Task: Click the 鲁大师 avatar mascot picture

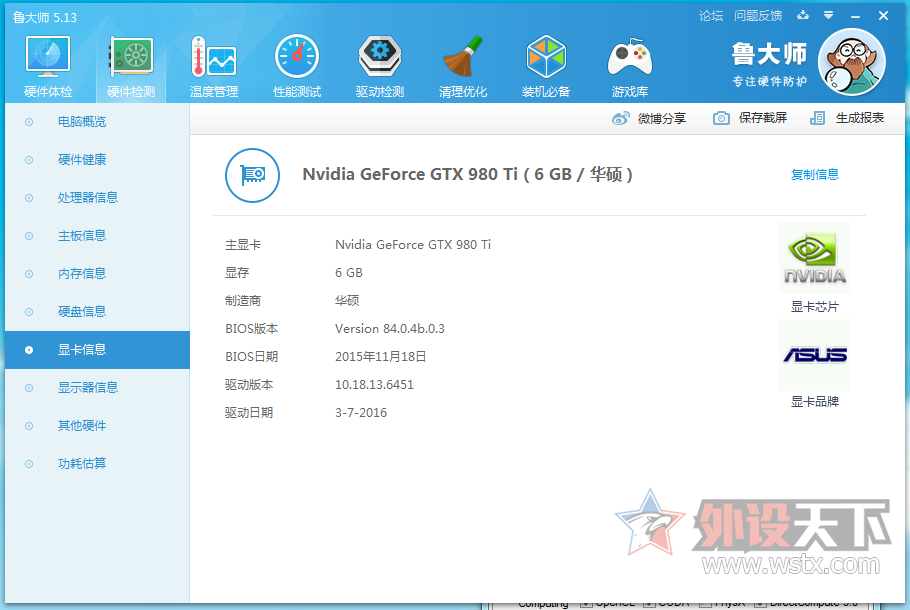Action: tap(851, 60)
